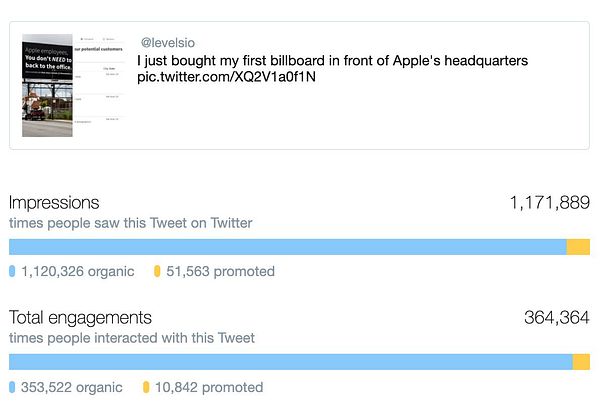600x406 pixels.
Task: Click the 1,171,889 impressions total
Action: pyautogui.click(x=549, y=203)
